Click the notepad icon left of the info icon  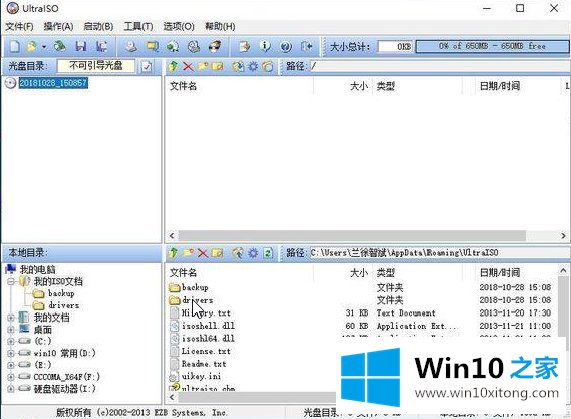244,47
